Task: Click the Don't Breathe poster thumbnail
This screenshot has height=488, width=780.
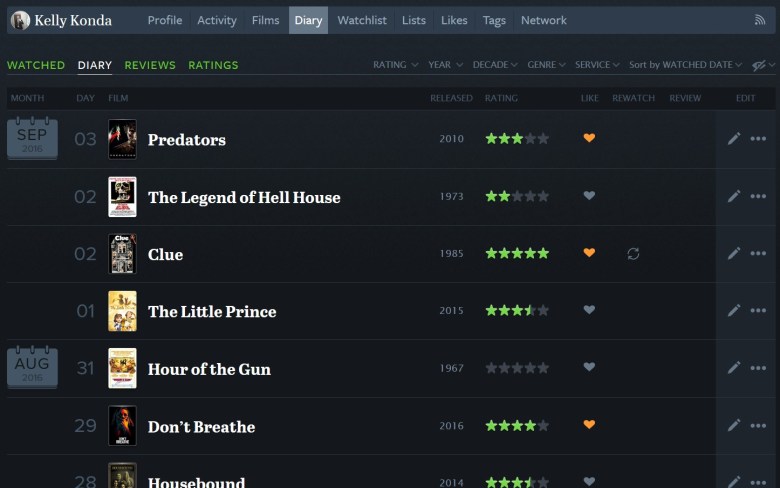Action: tap(122, 426)
